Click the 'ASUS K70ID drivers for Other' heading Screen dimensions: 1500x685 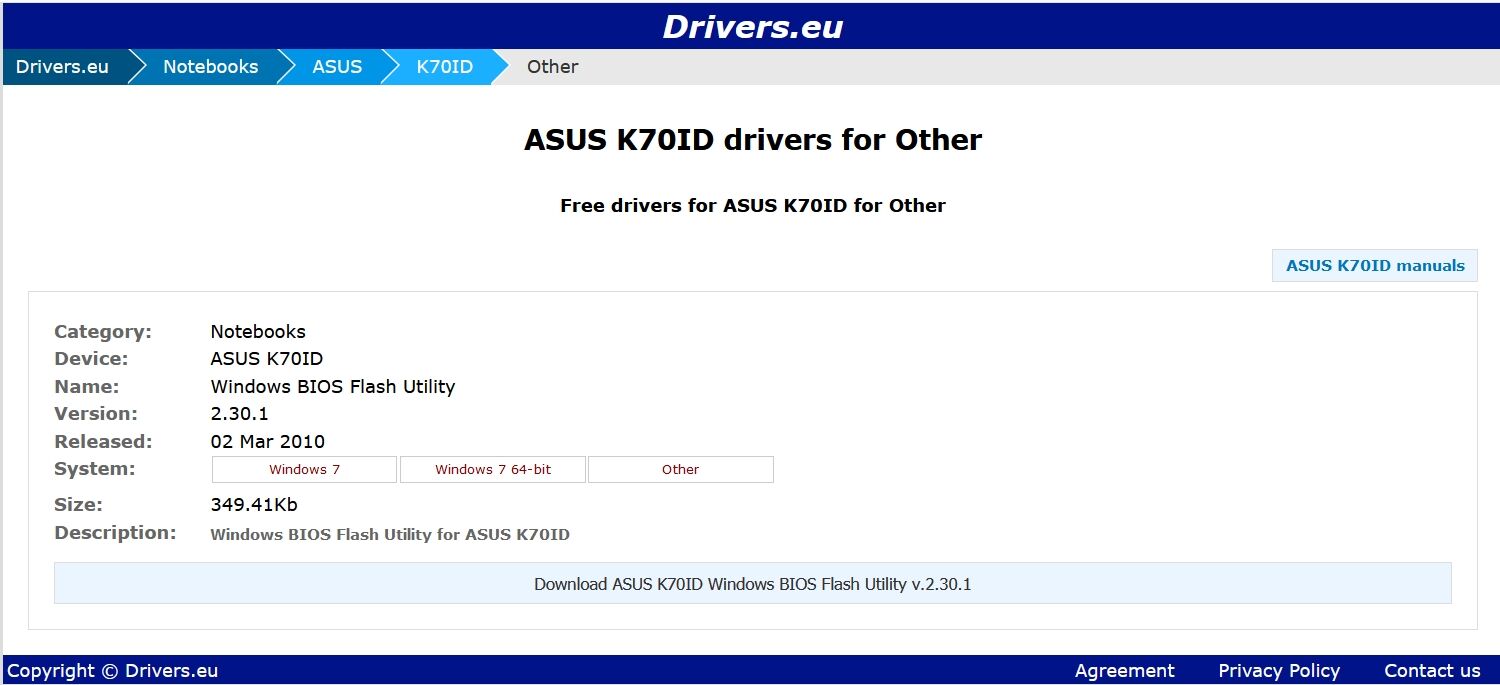[752, 140]
